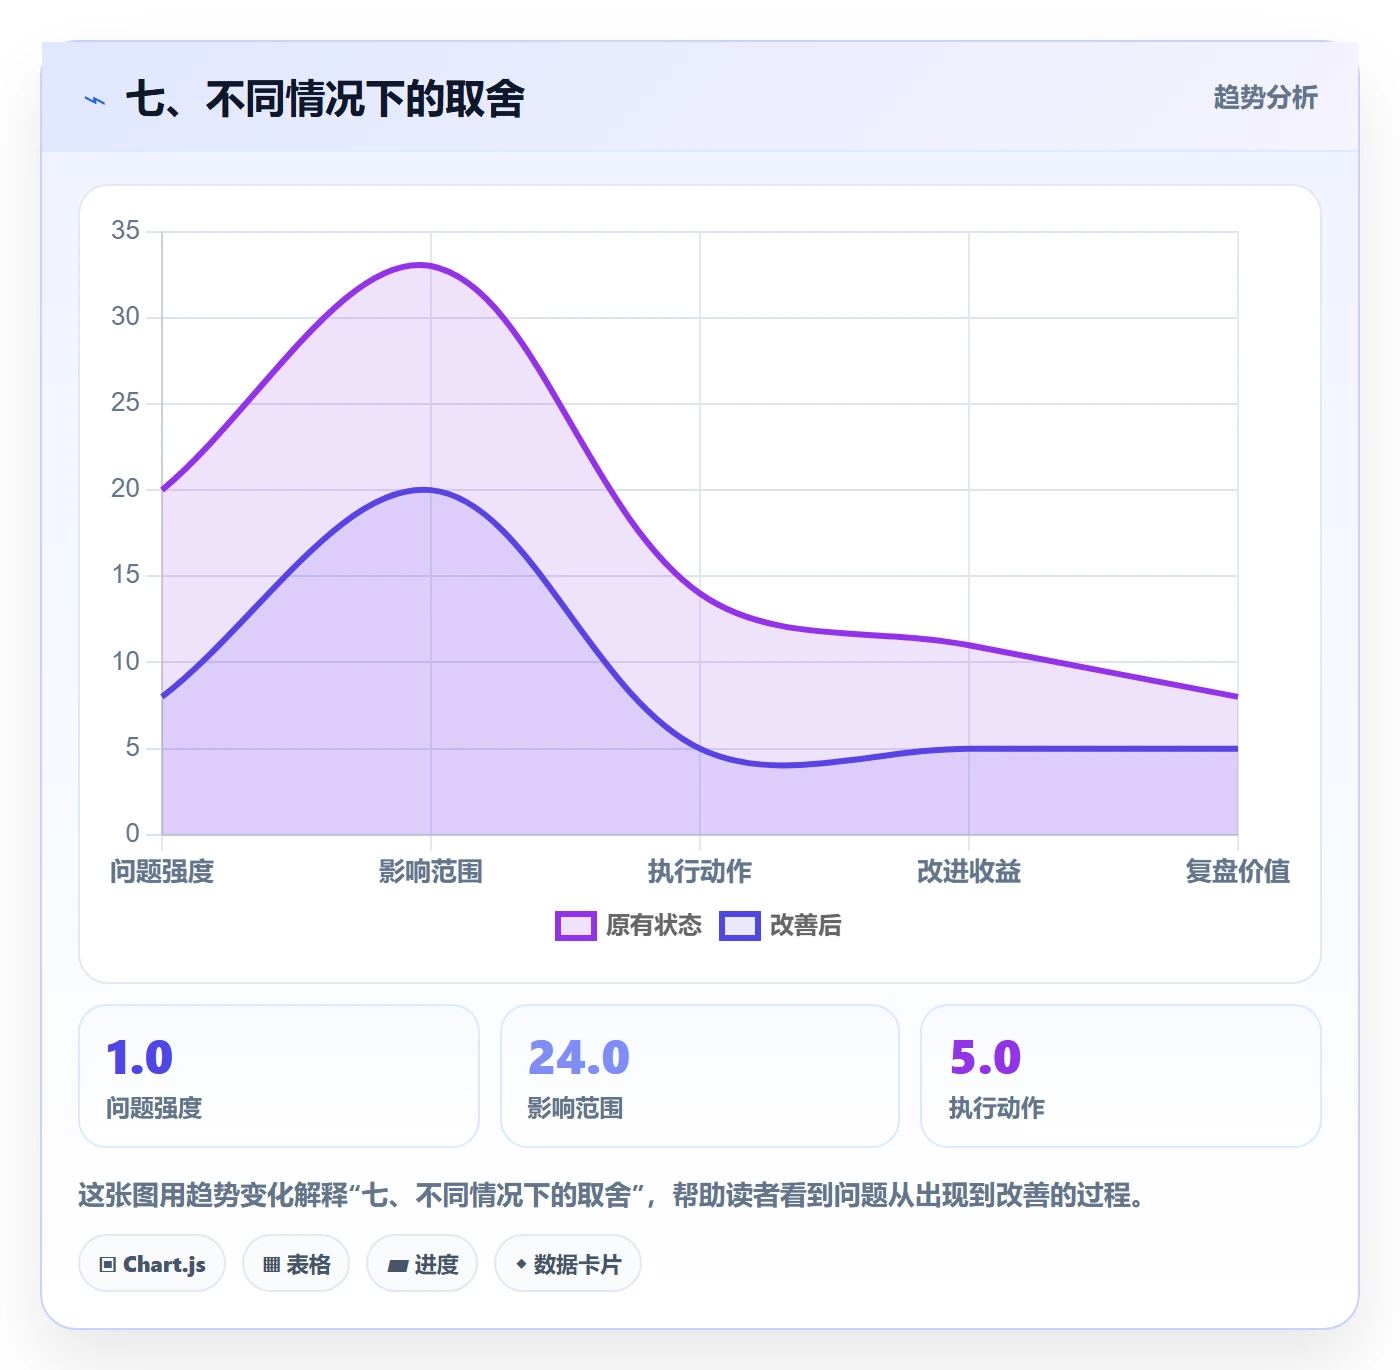Click the description sentence below the cards

612,1195
